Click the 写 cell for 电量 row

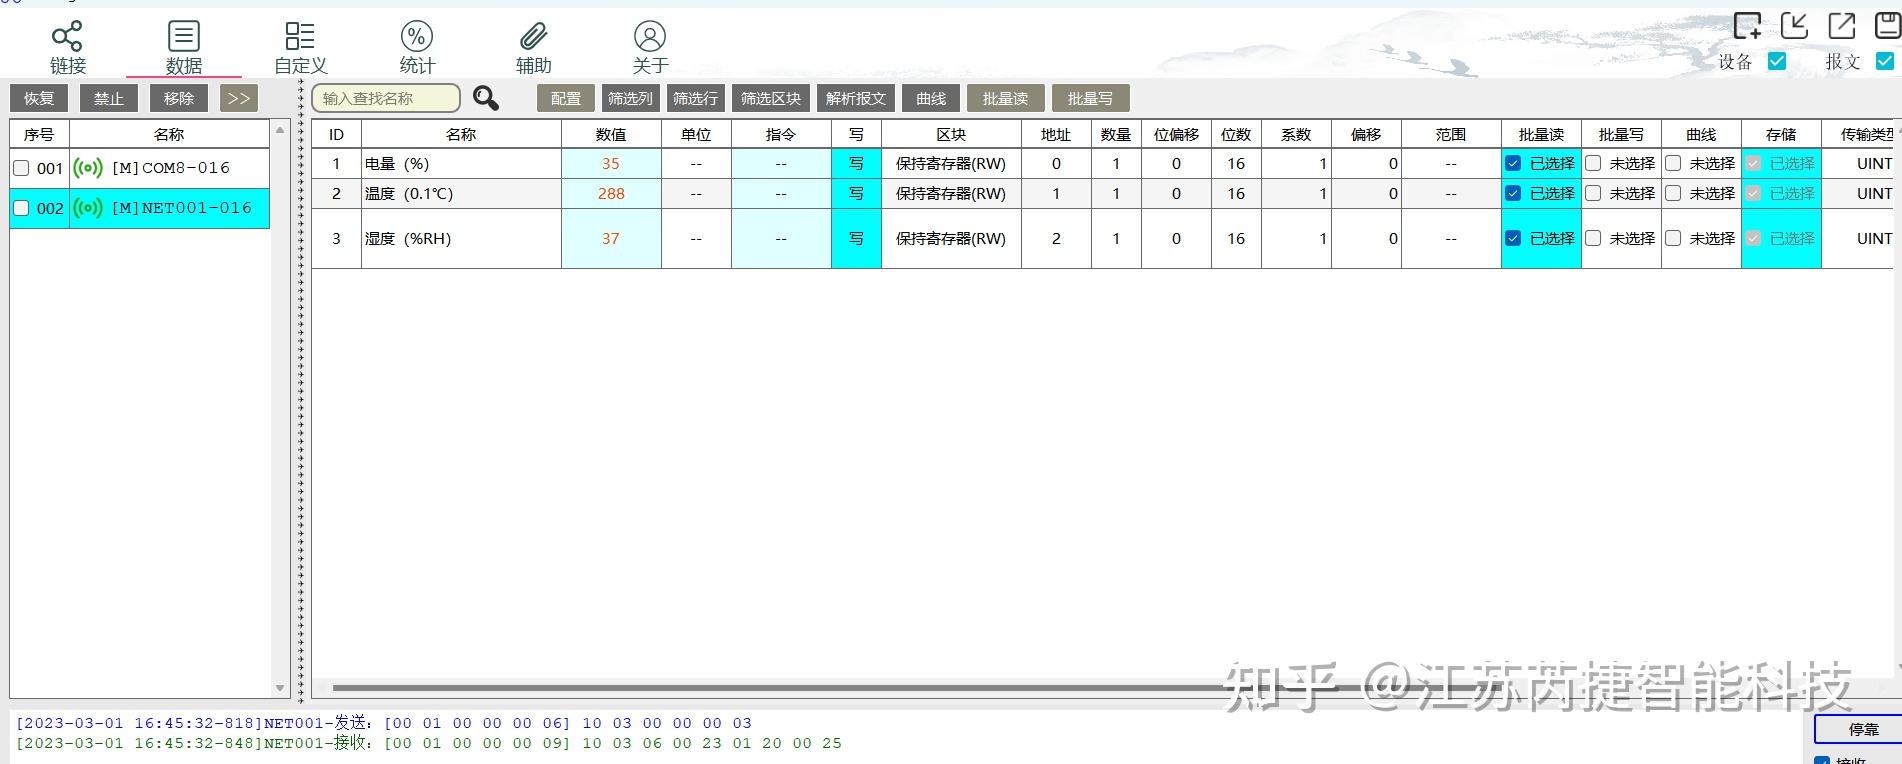tap(856, 163)
